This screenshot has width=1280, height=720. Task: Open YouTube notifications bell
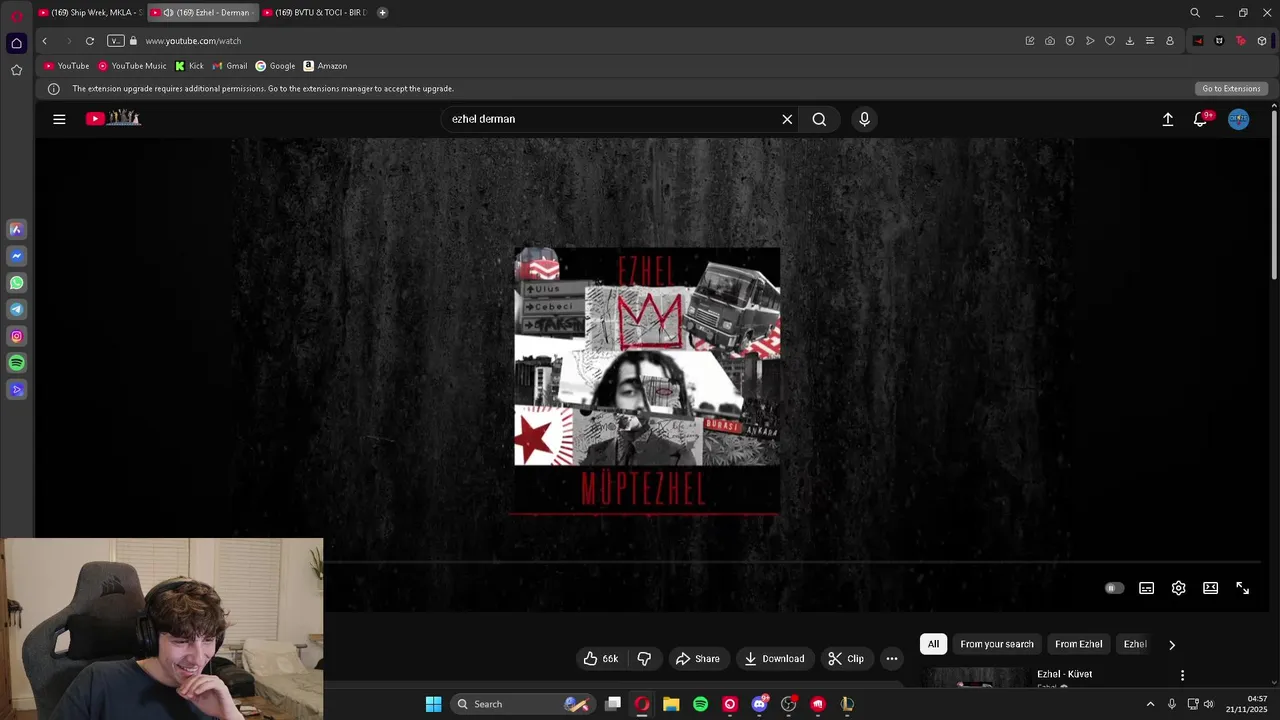(x=1201, y=119)
